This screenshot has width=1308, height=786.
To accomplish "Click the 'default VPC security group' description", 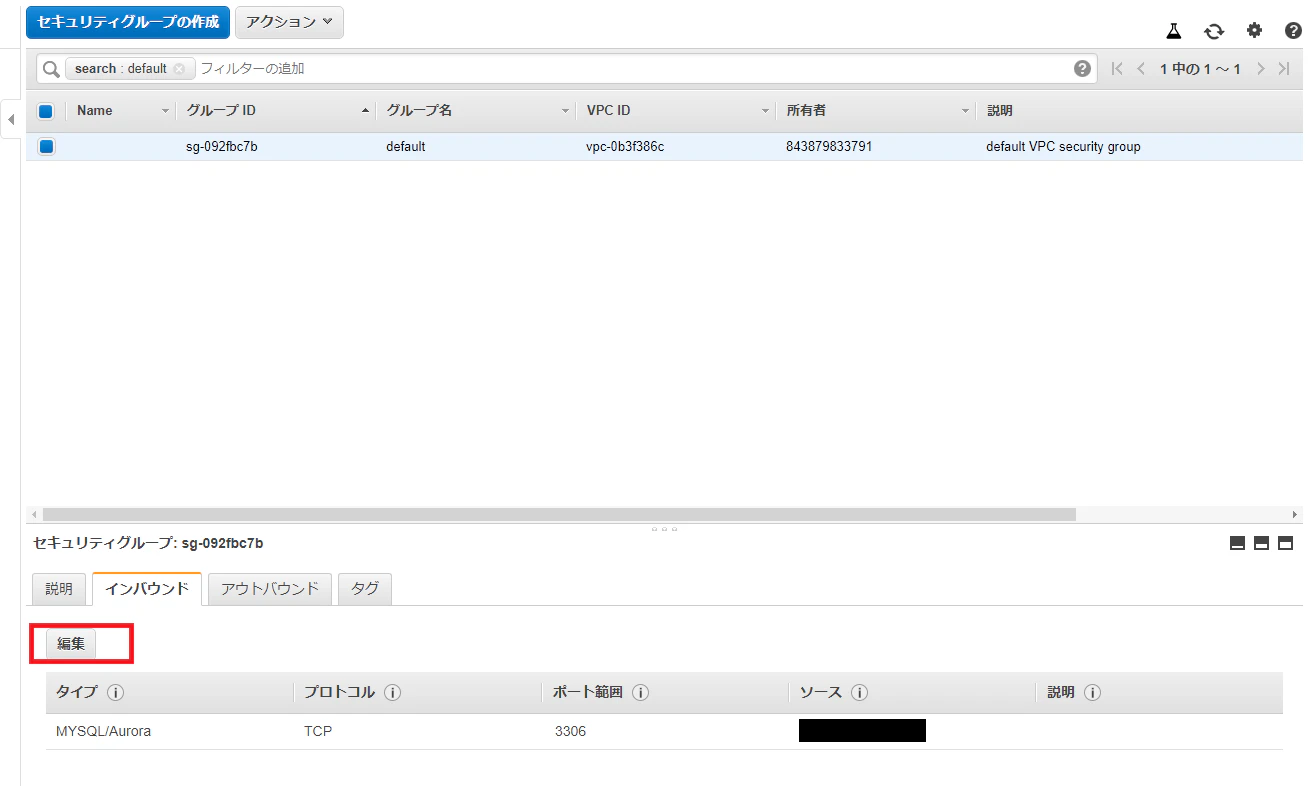I will 1063,147.
